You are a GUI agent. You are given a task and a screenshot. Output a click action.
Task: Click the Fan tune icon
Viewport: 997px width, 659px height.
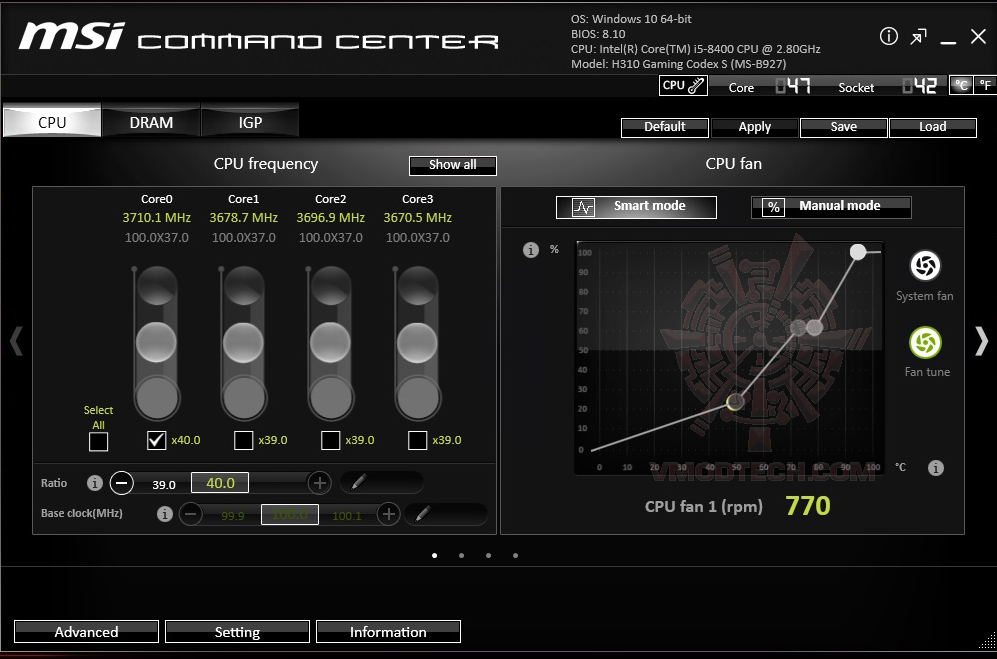pyautogui.click(x=925, y=342)
